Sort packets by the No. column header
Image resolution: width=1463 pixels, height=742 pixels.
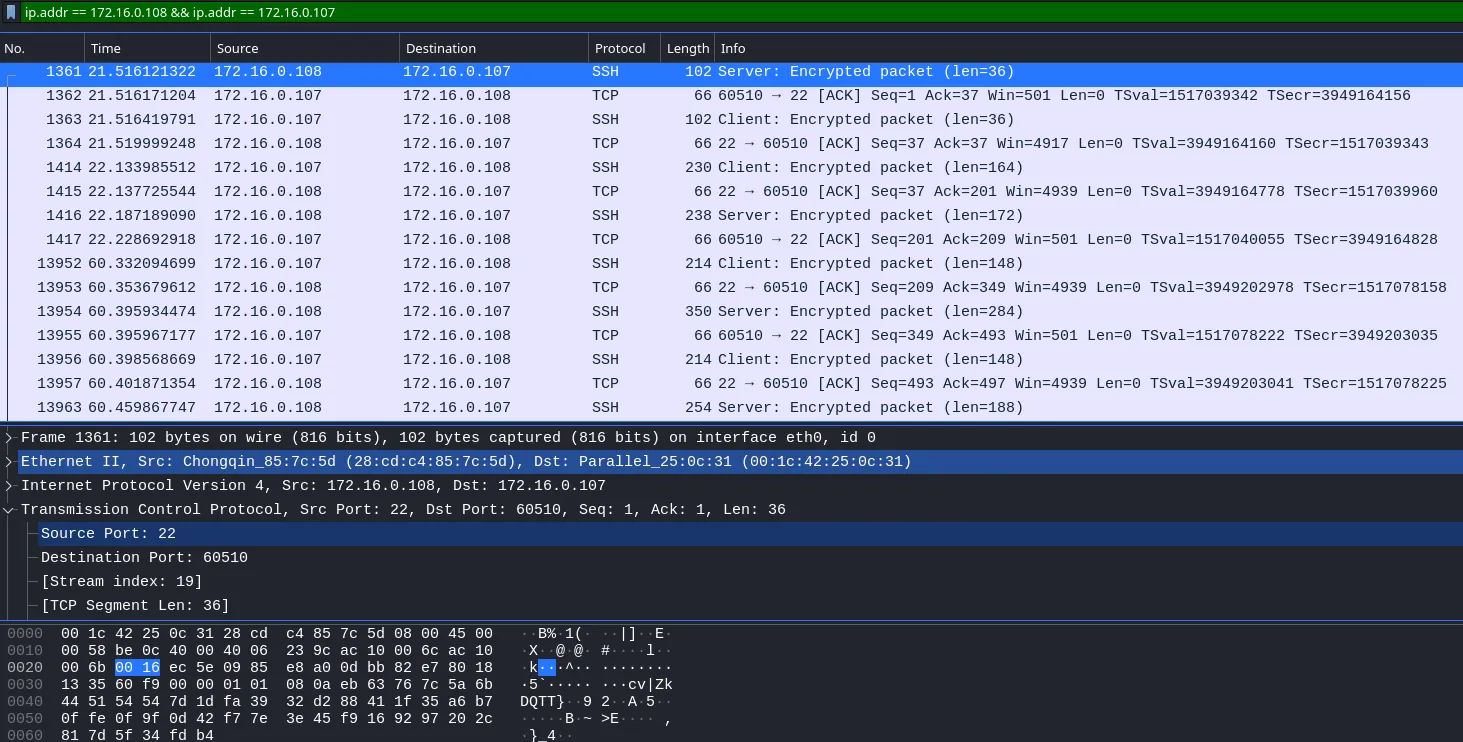coord(40,48)
